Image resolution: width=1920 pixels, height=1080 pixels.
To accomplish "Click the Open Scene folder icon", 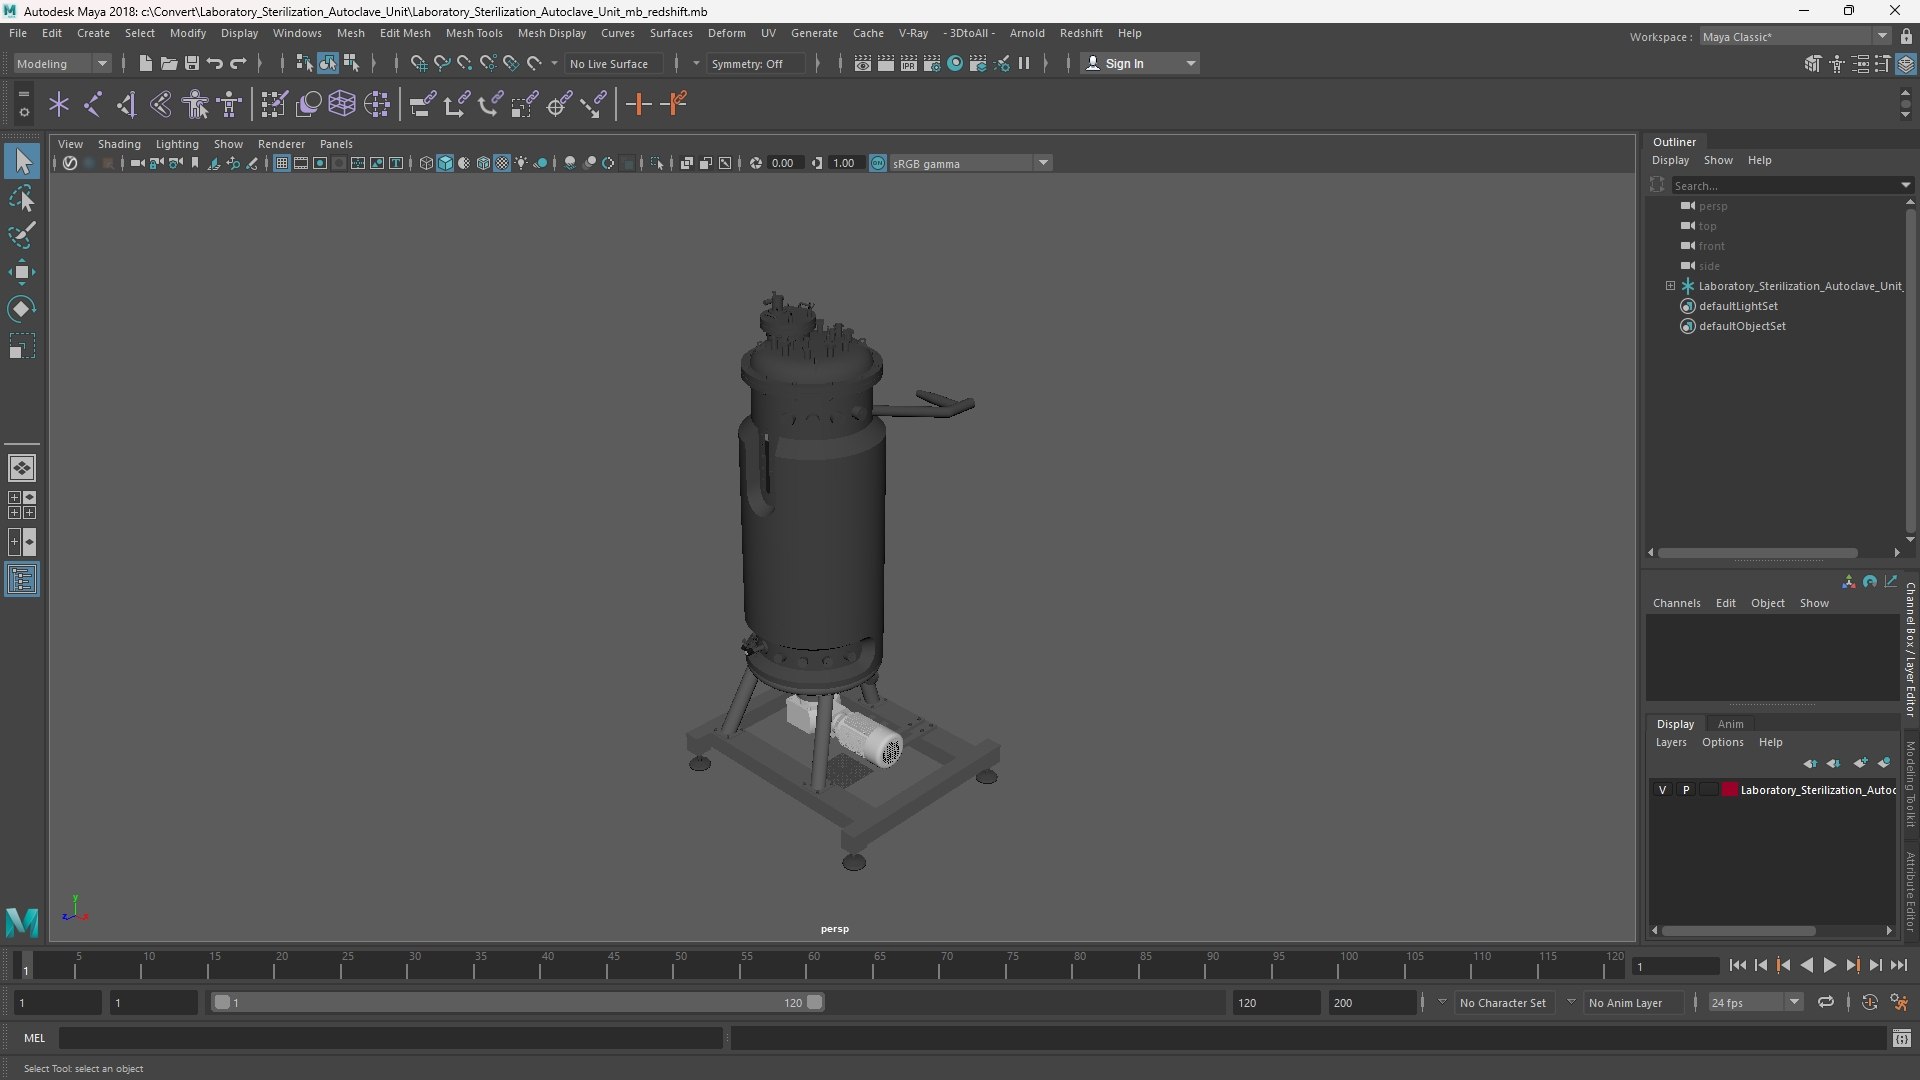I will [x=169, y=63].
